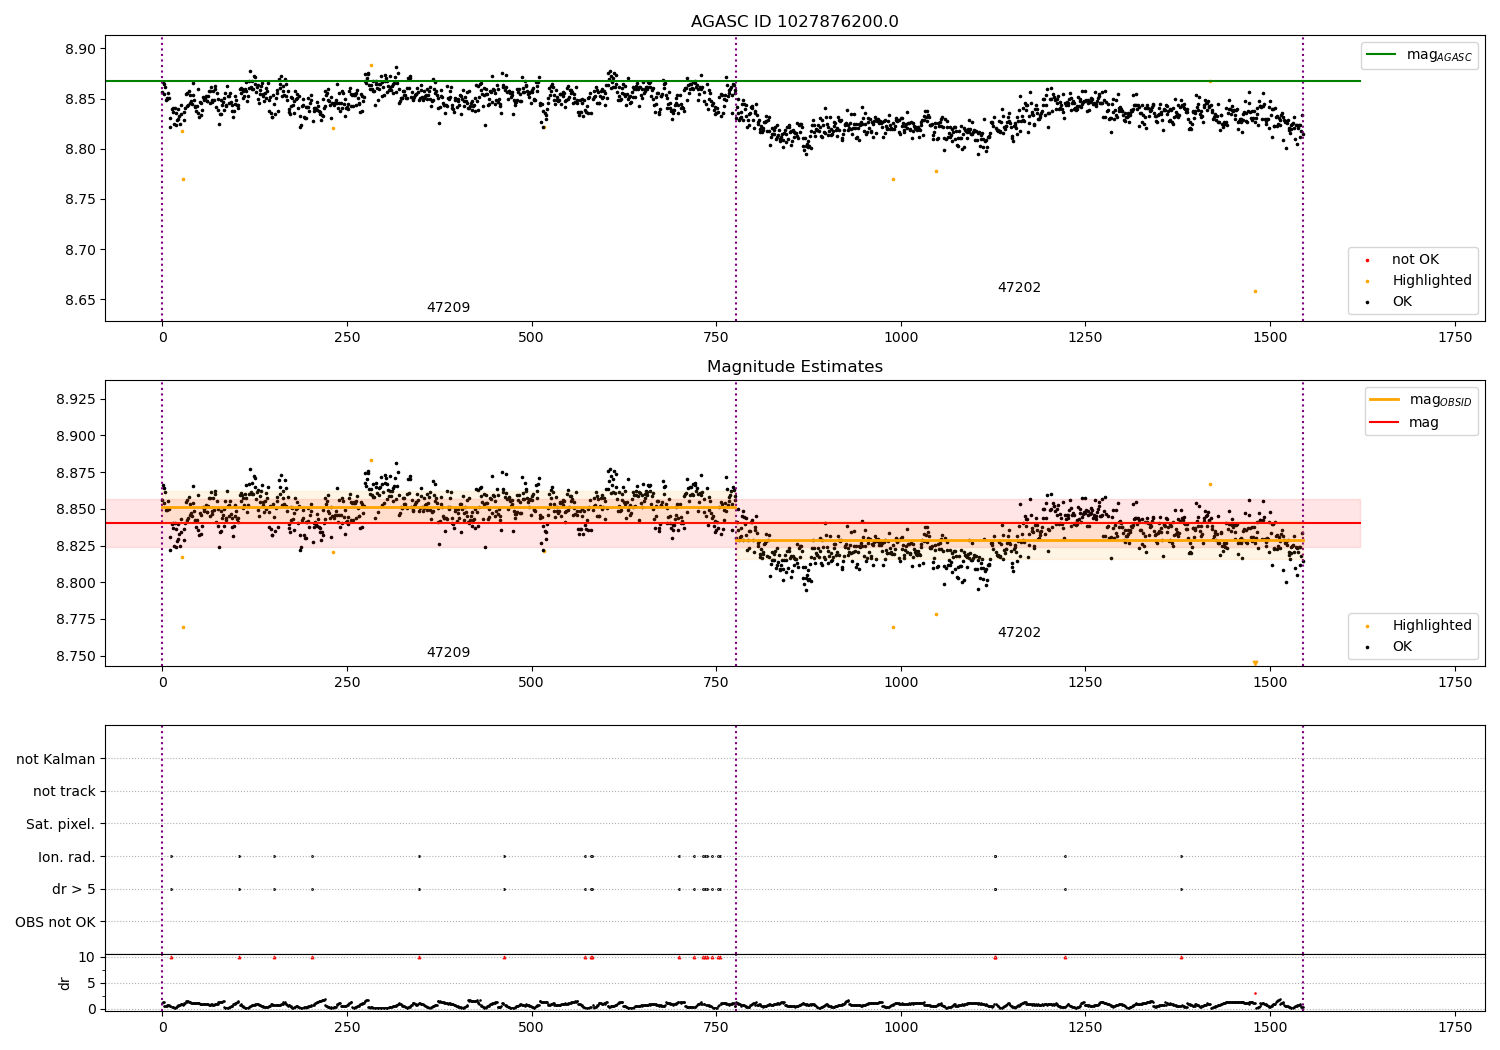
Task: Click the mag OBSID legend label
Action: tap(1440, 400)
